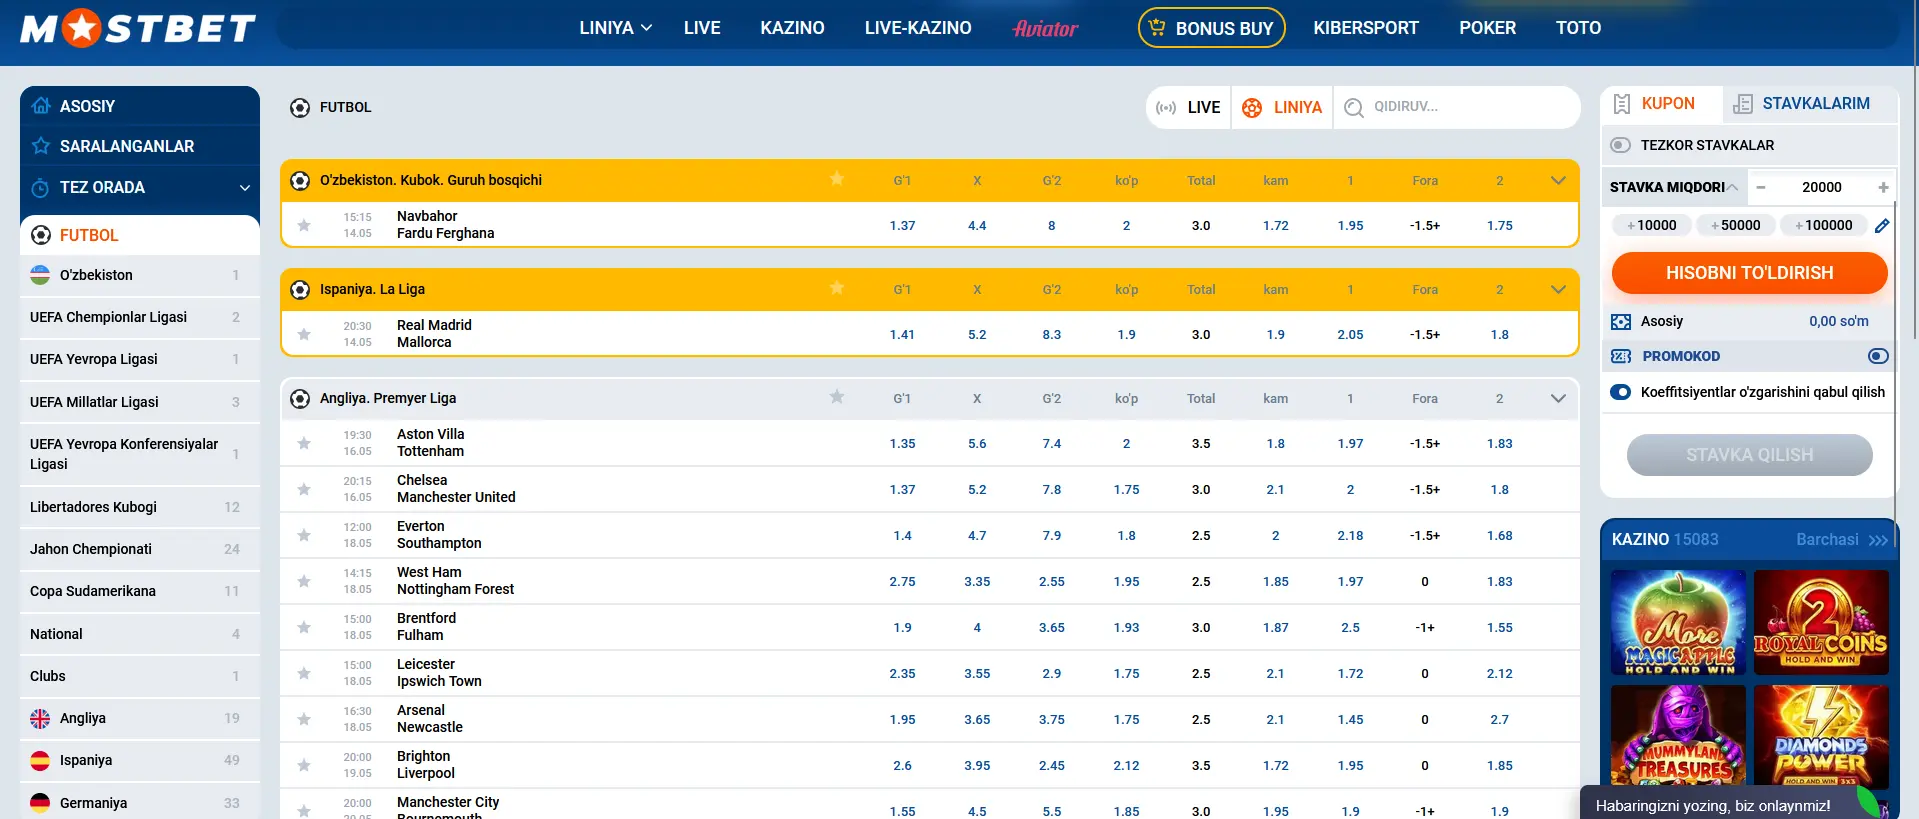Viewport: 1919px width, 819px height.
Task: Toggle Tezkor Stavkalar switch
Action: [1620, 145]
